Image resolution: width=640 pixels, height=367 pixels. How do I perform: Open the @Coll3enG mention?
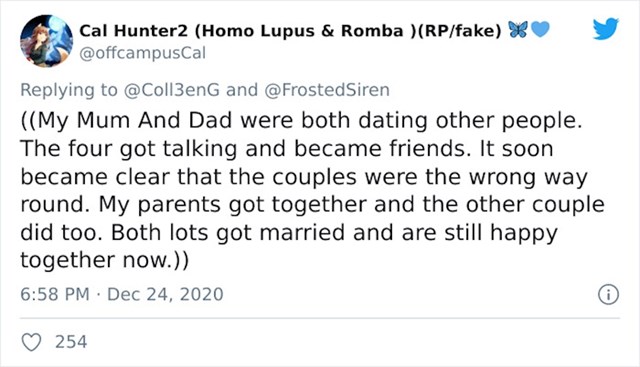click(x=171, y=90)
